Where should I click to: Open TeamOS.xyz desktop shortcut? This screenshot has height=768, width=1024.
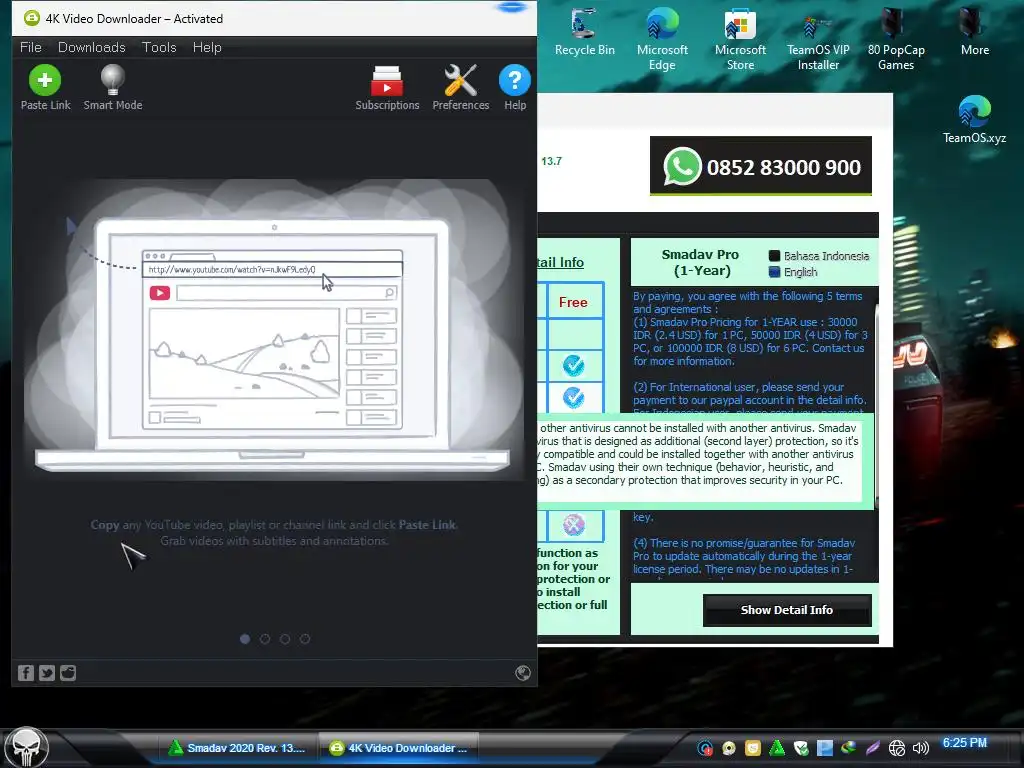[974, 120]
